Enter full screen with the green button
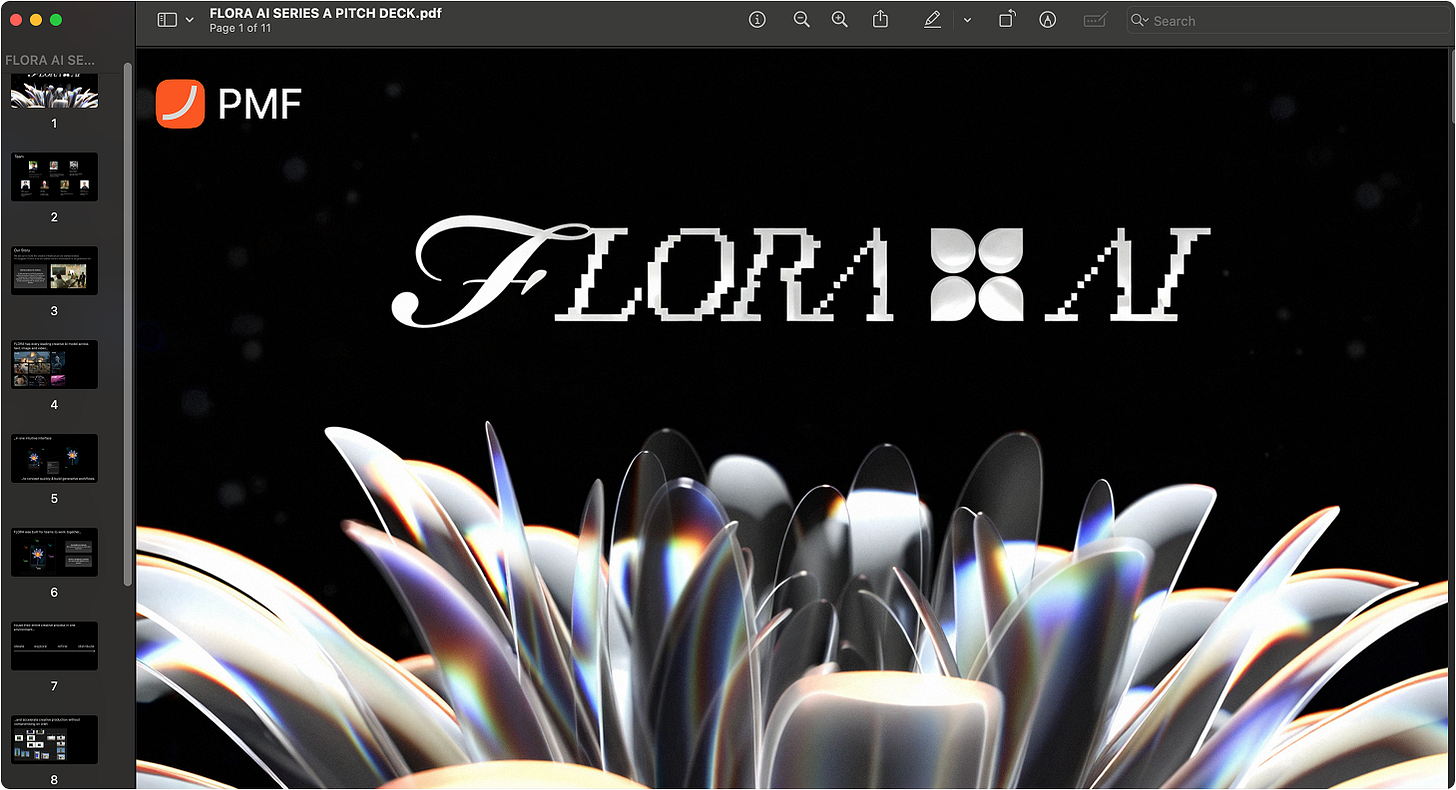The height and width of the screenshot is (790, 1456). (x=56, y=20)
